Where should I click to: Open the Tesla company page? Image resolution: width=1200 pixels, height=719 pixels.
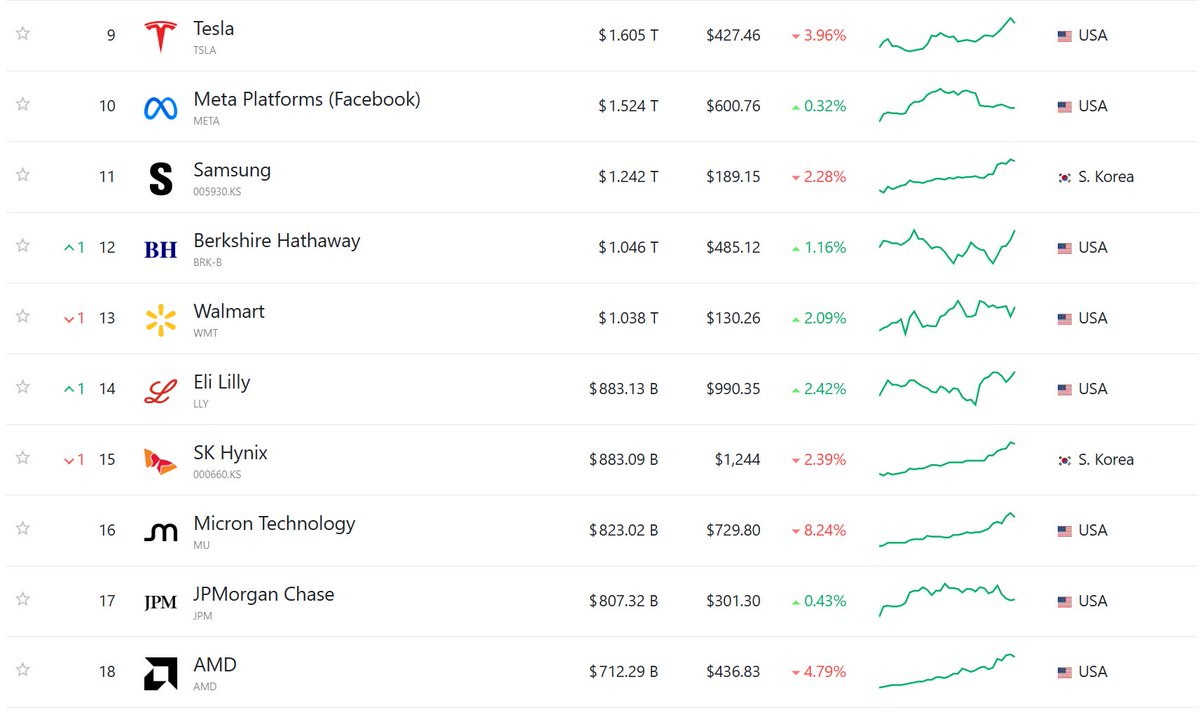214,28
